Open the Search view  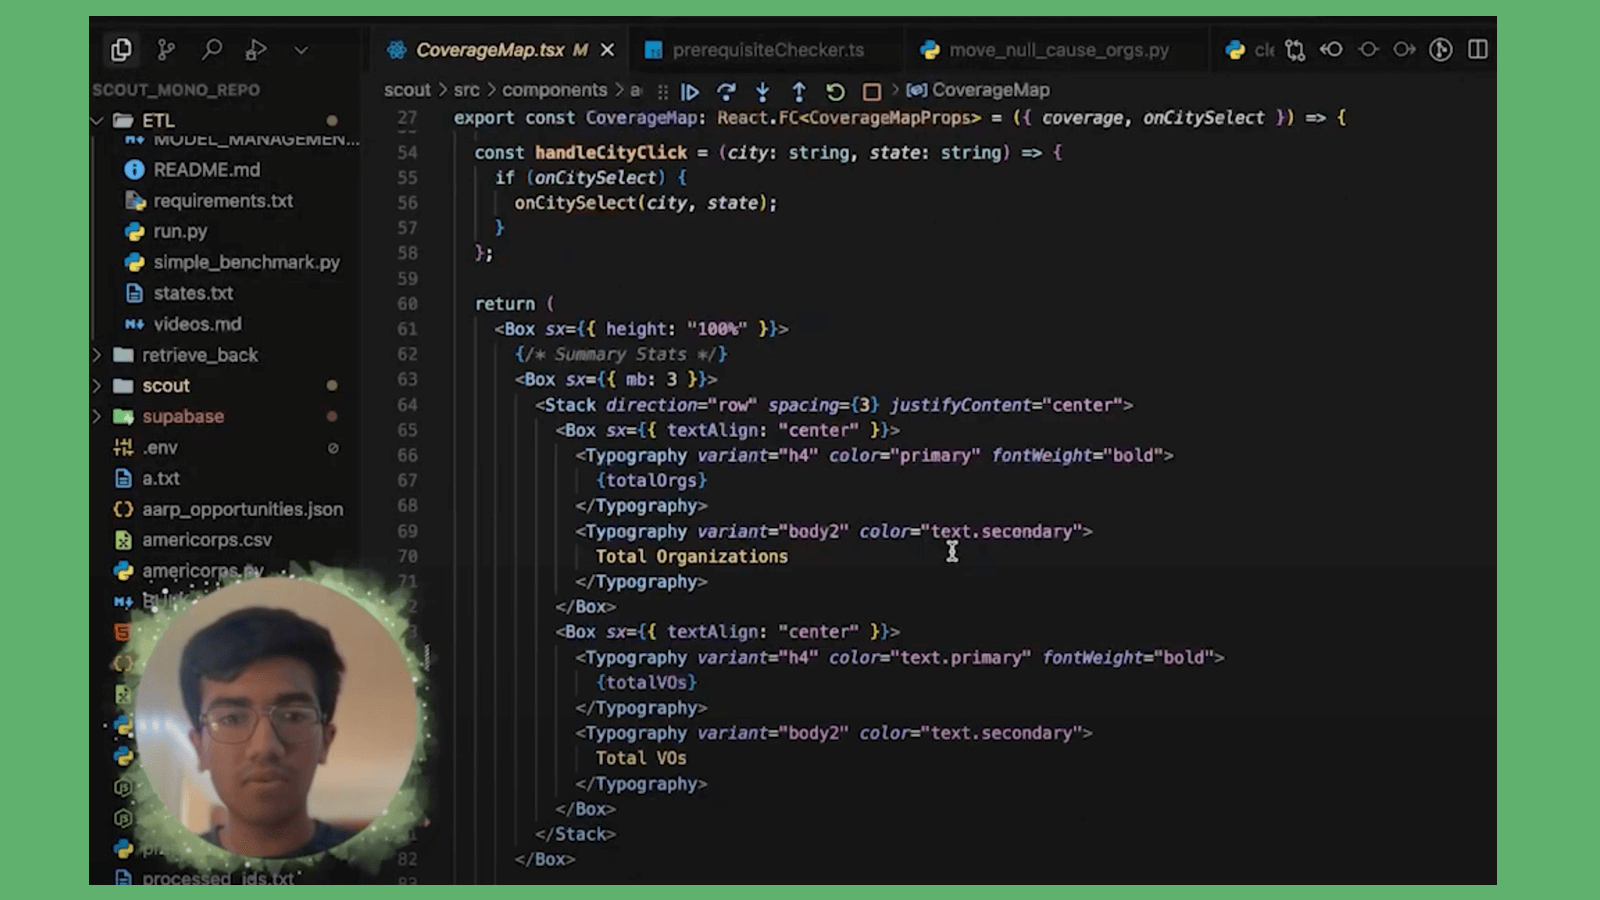(212, 50)
